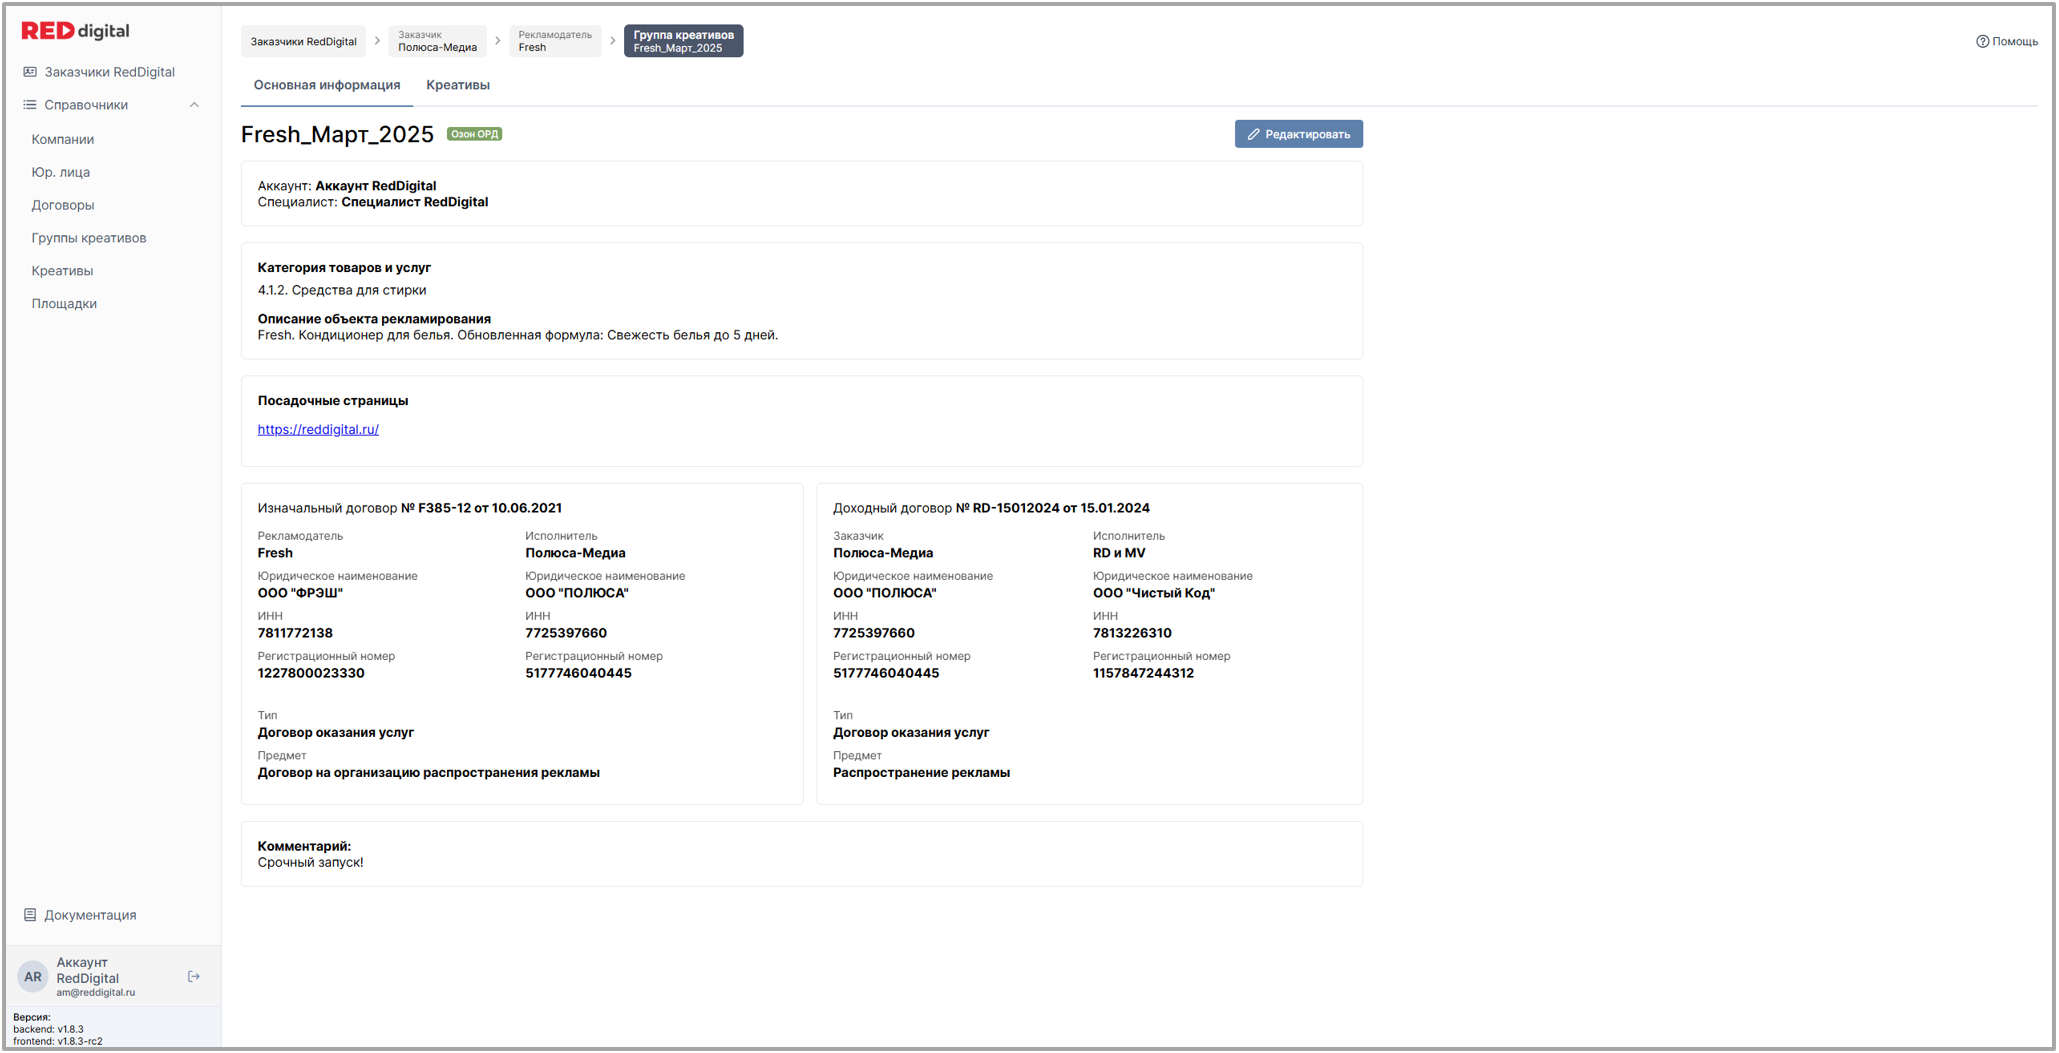This screenshot has width=2059, height=1053.
Task: Open the Справочники menu label
Action: (86, 105)
